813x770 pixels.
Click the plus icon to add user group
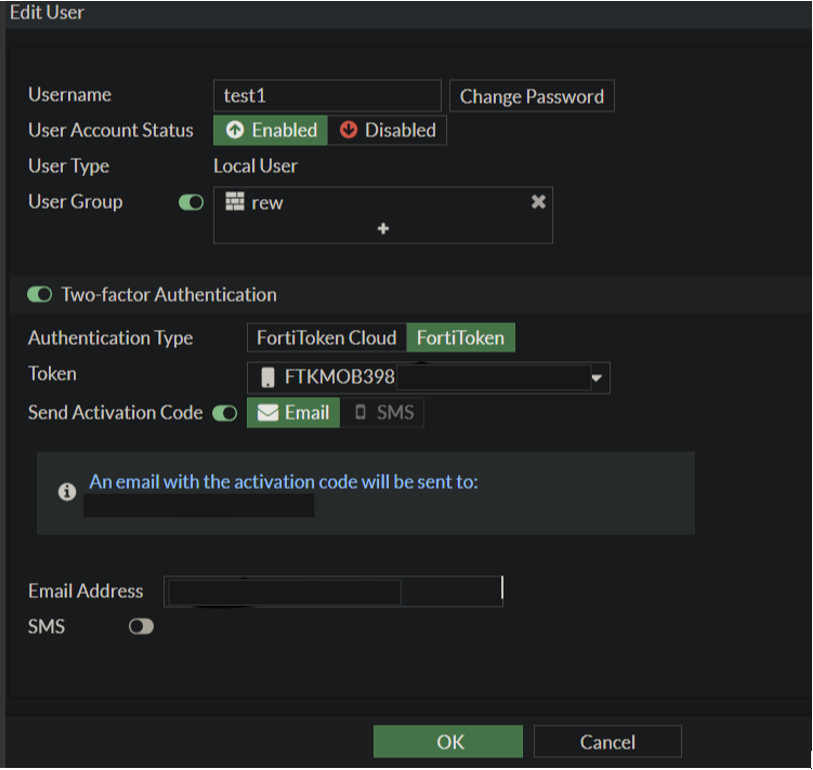(x=383, y=229)
